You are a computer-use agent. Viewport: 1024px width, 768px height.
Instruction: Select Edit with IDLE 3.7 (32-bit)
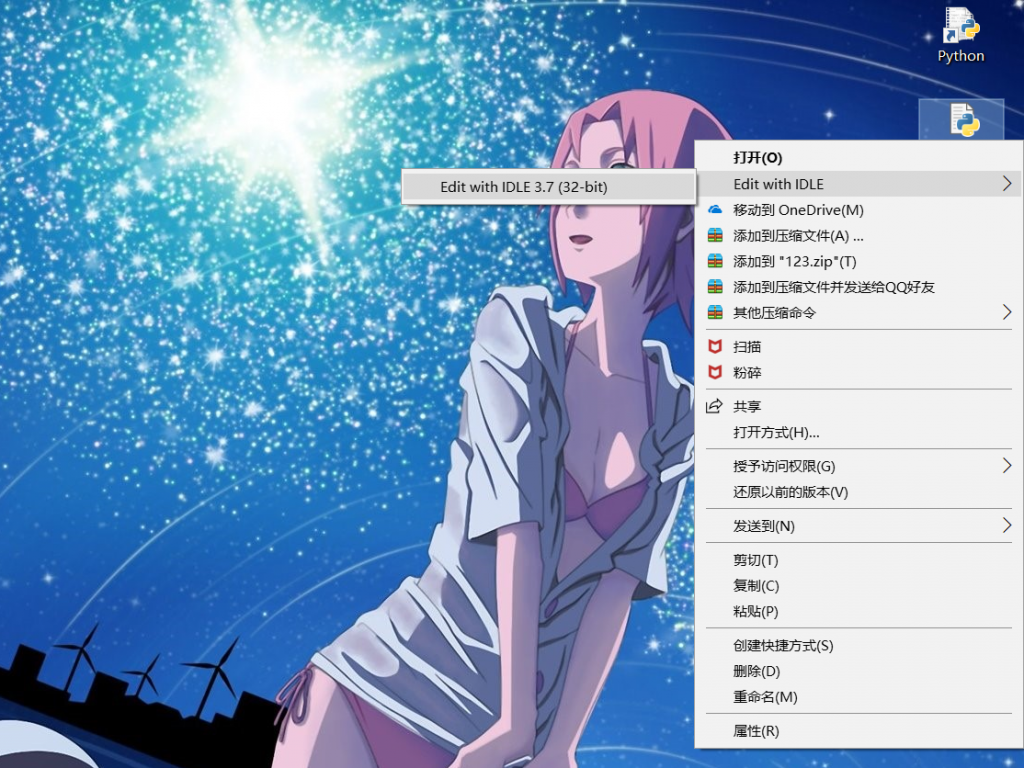tap(549, 187)
